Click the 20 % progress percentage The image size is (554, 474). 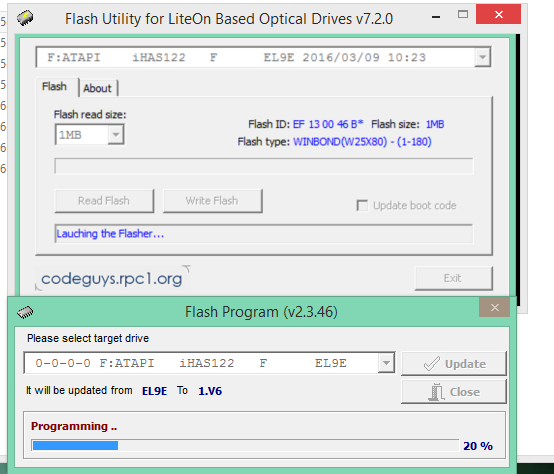pyautogui.click(x=478, y=446)
